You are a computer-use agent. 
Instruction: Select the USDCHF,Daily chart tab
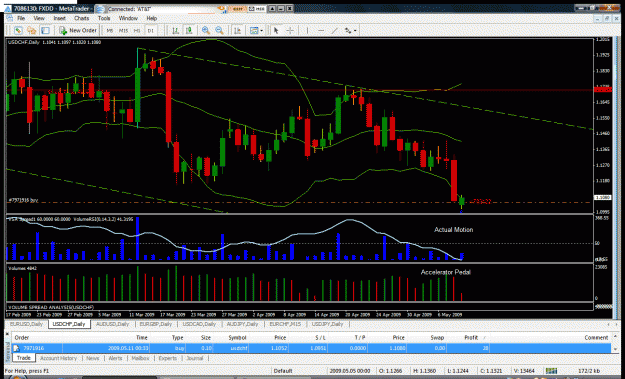tap(69, 324)
